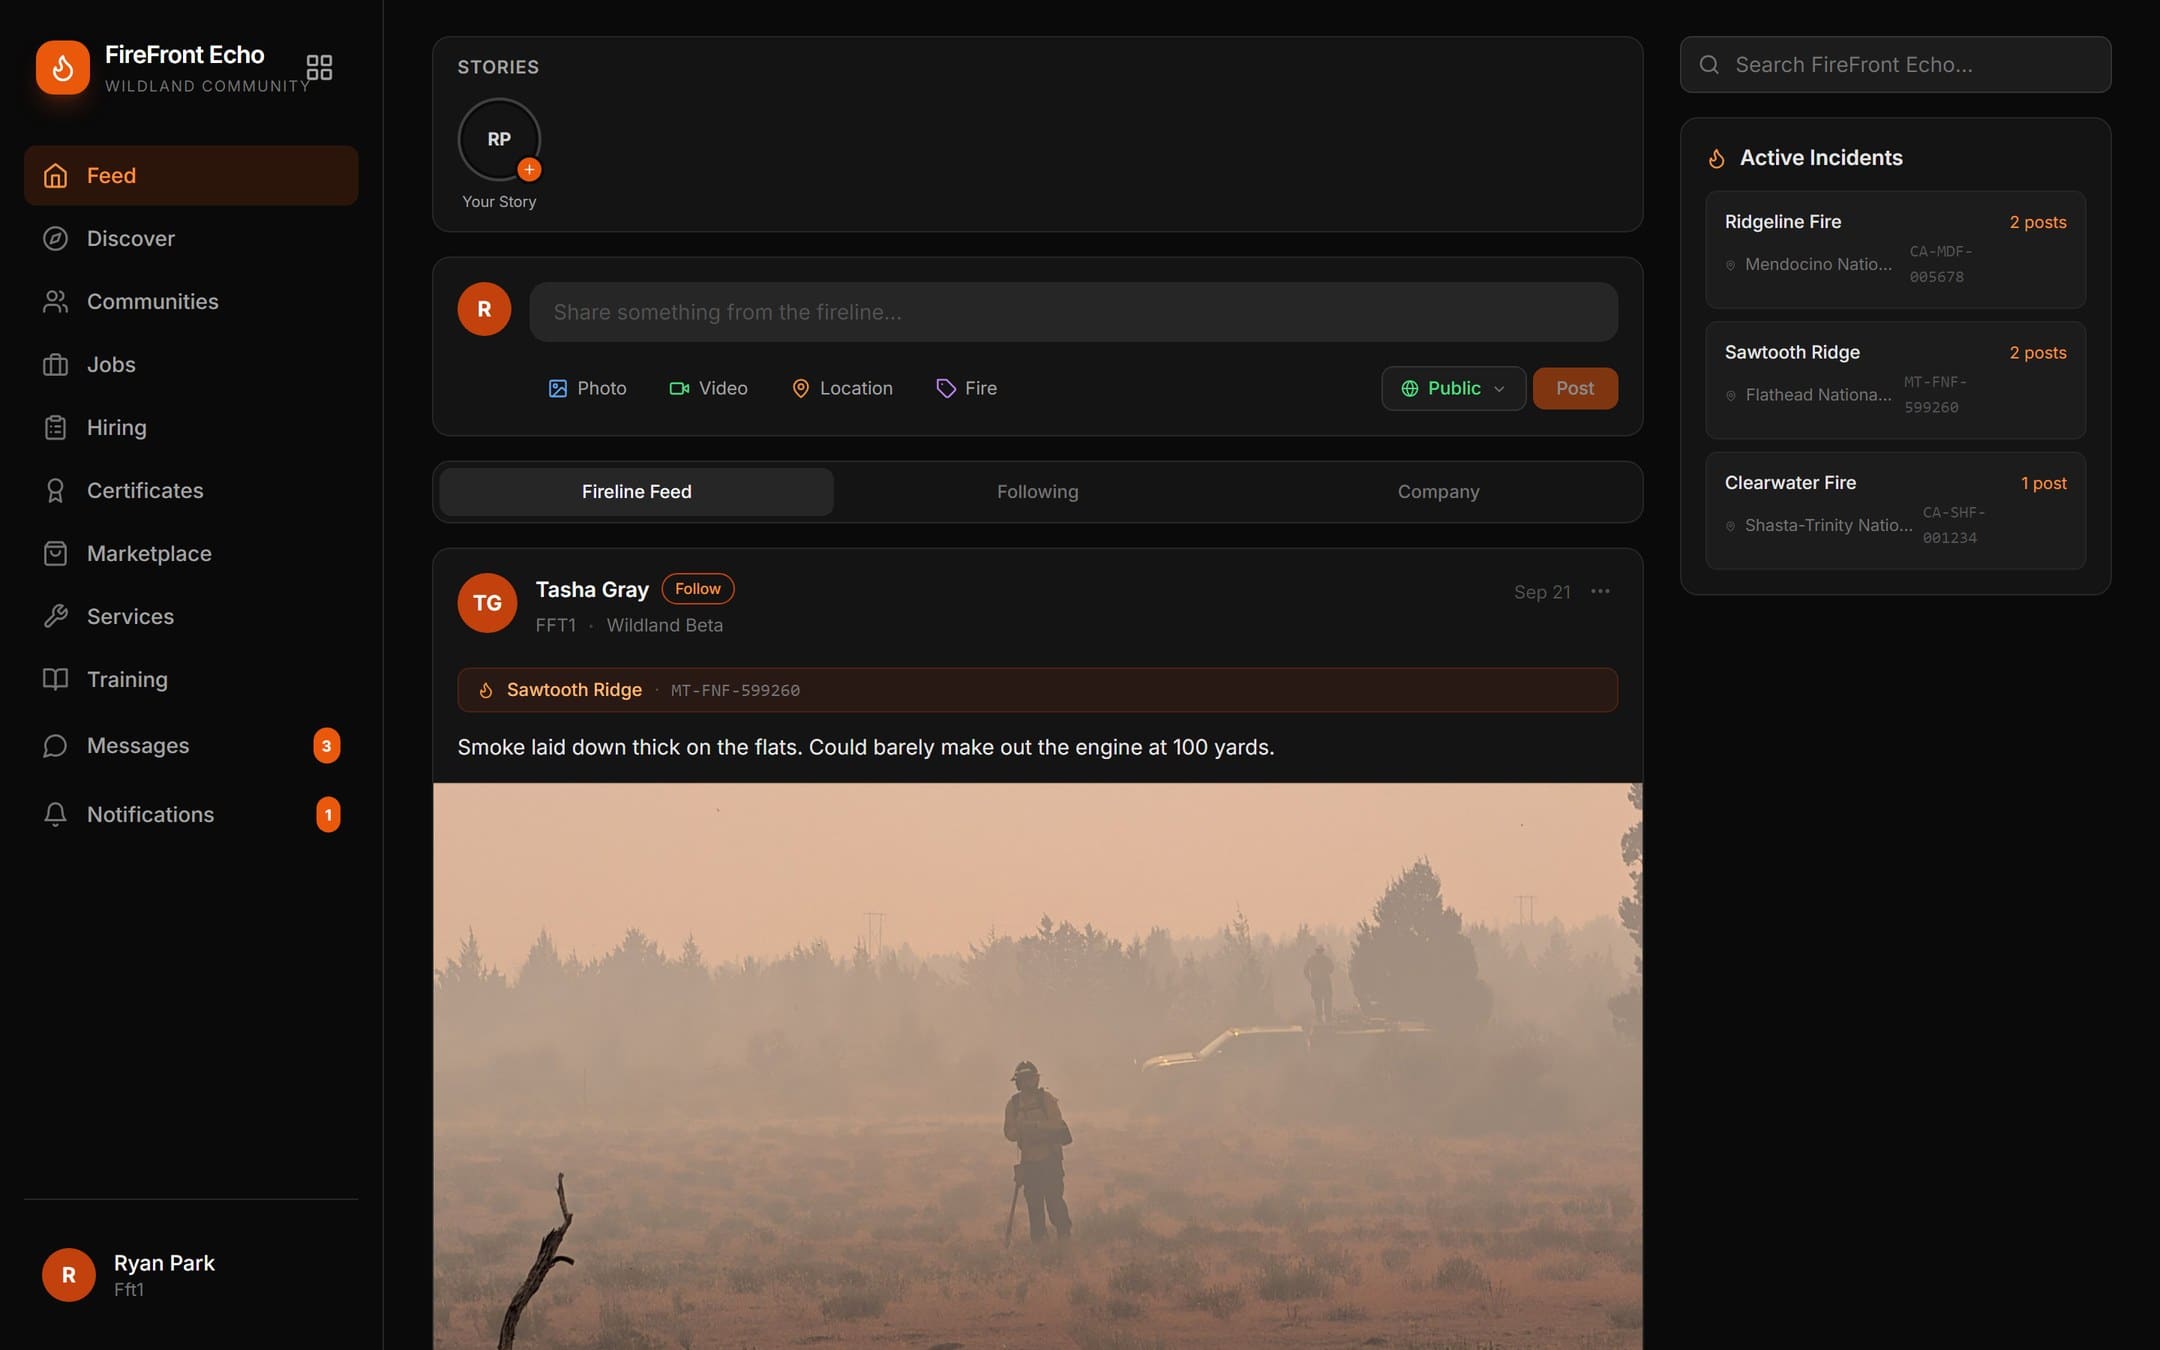Click the Services wrench icon
Screen dimensions: 2160x1350
tap(55, 616)
